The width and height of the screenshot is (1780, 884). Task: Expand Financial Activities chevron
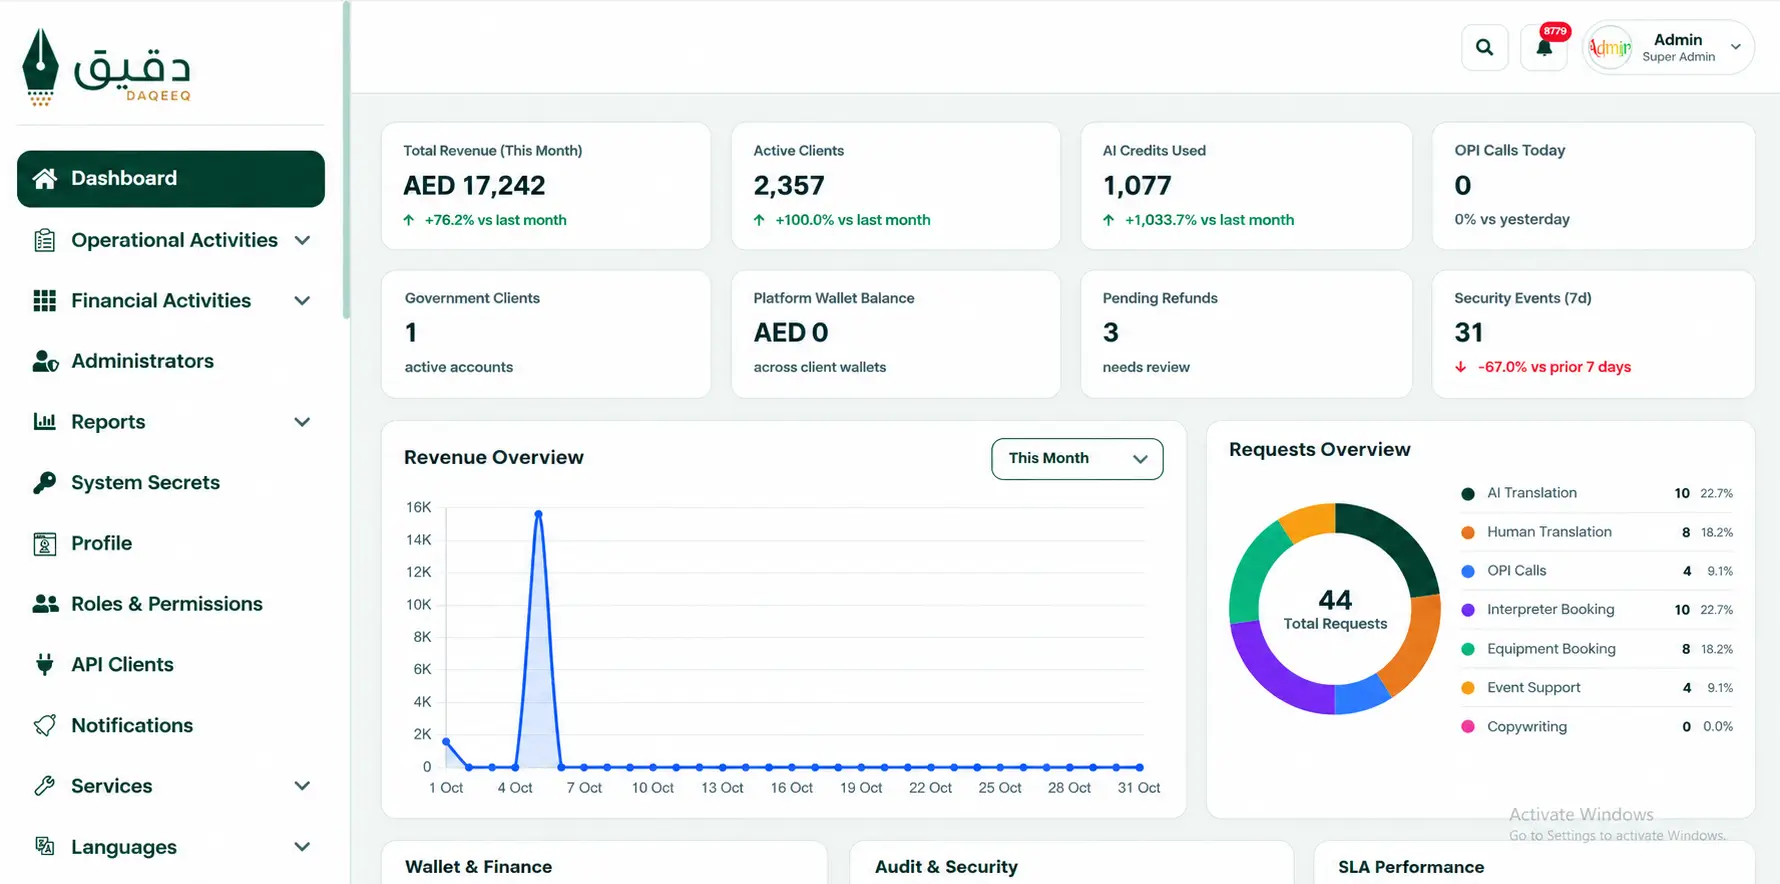(x=302, y=301)
